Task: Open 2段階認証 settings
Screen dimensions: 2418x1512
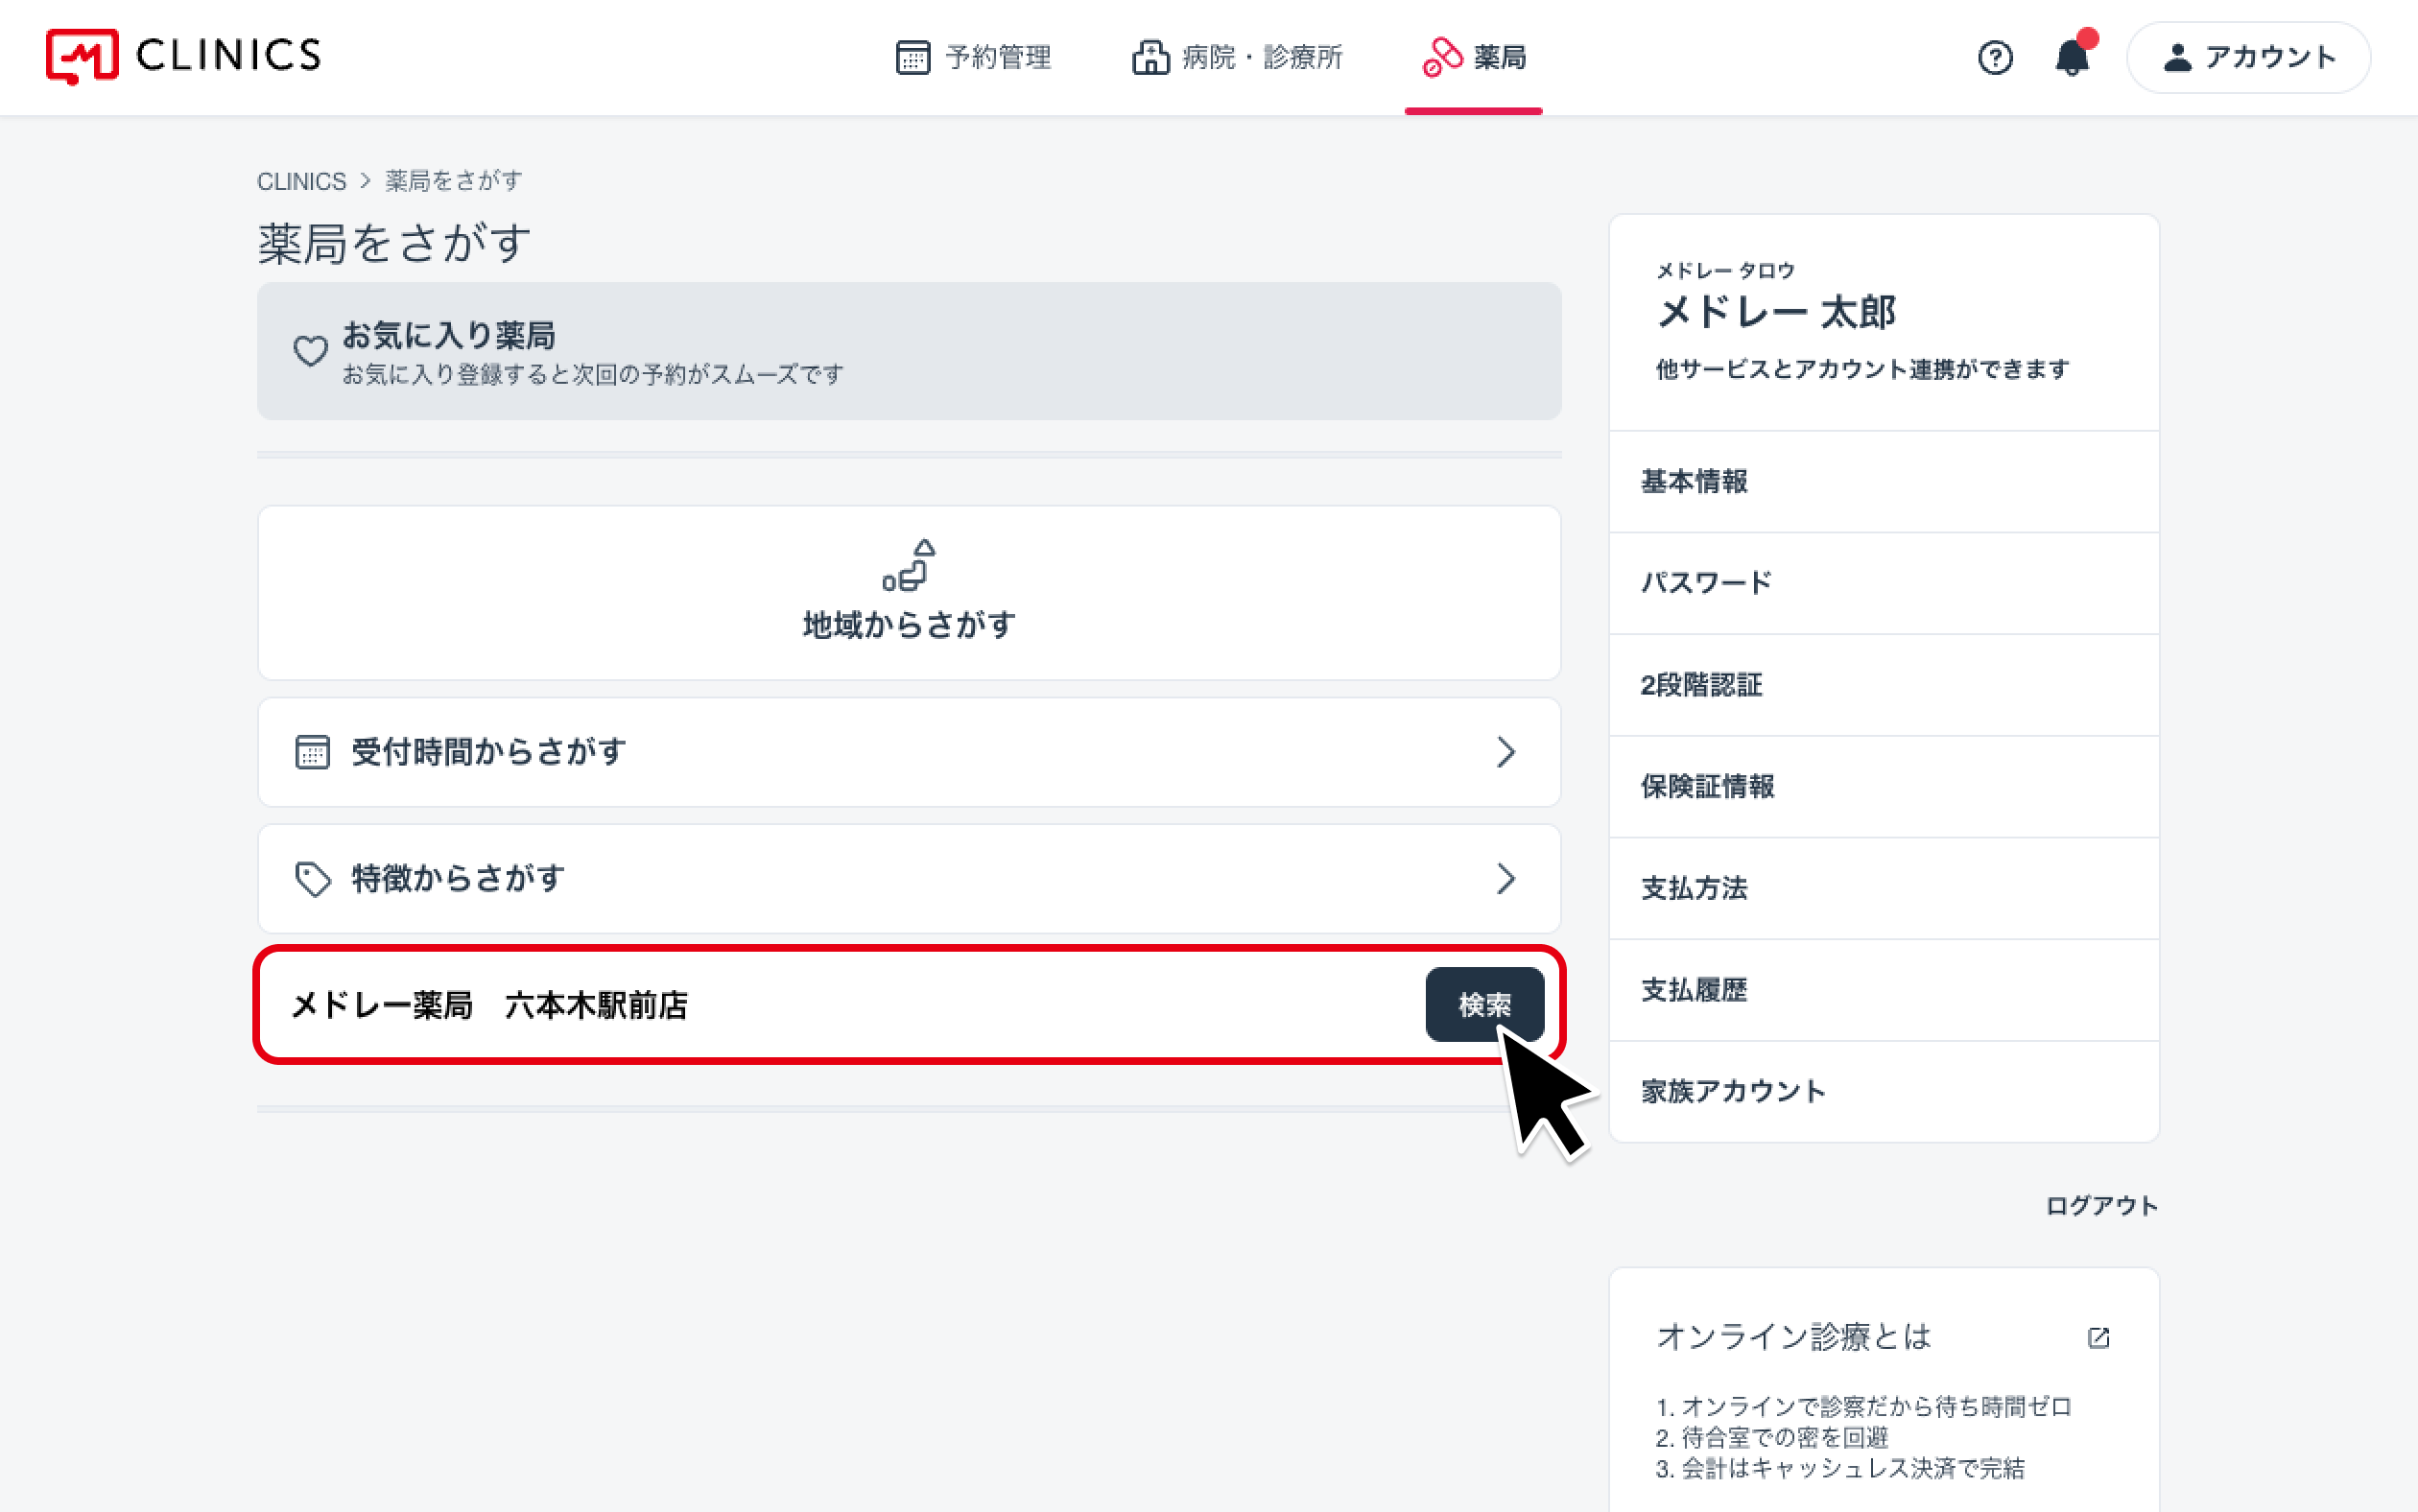Action: (1884, 685)
